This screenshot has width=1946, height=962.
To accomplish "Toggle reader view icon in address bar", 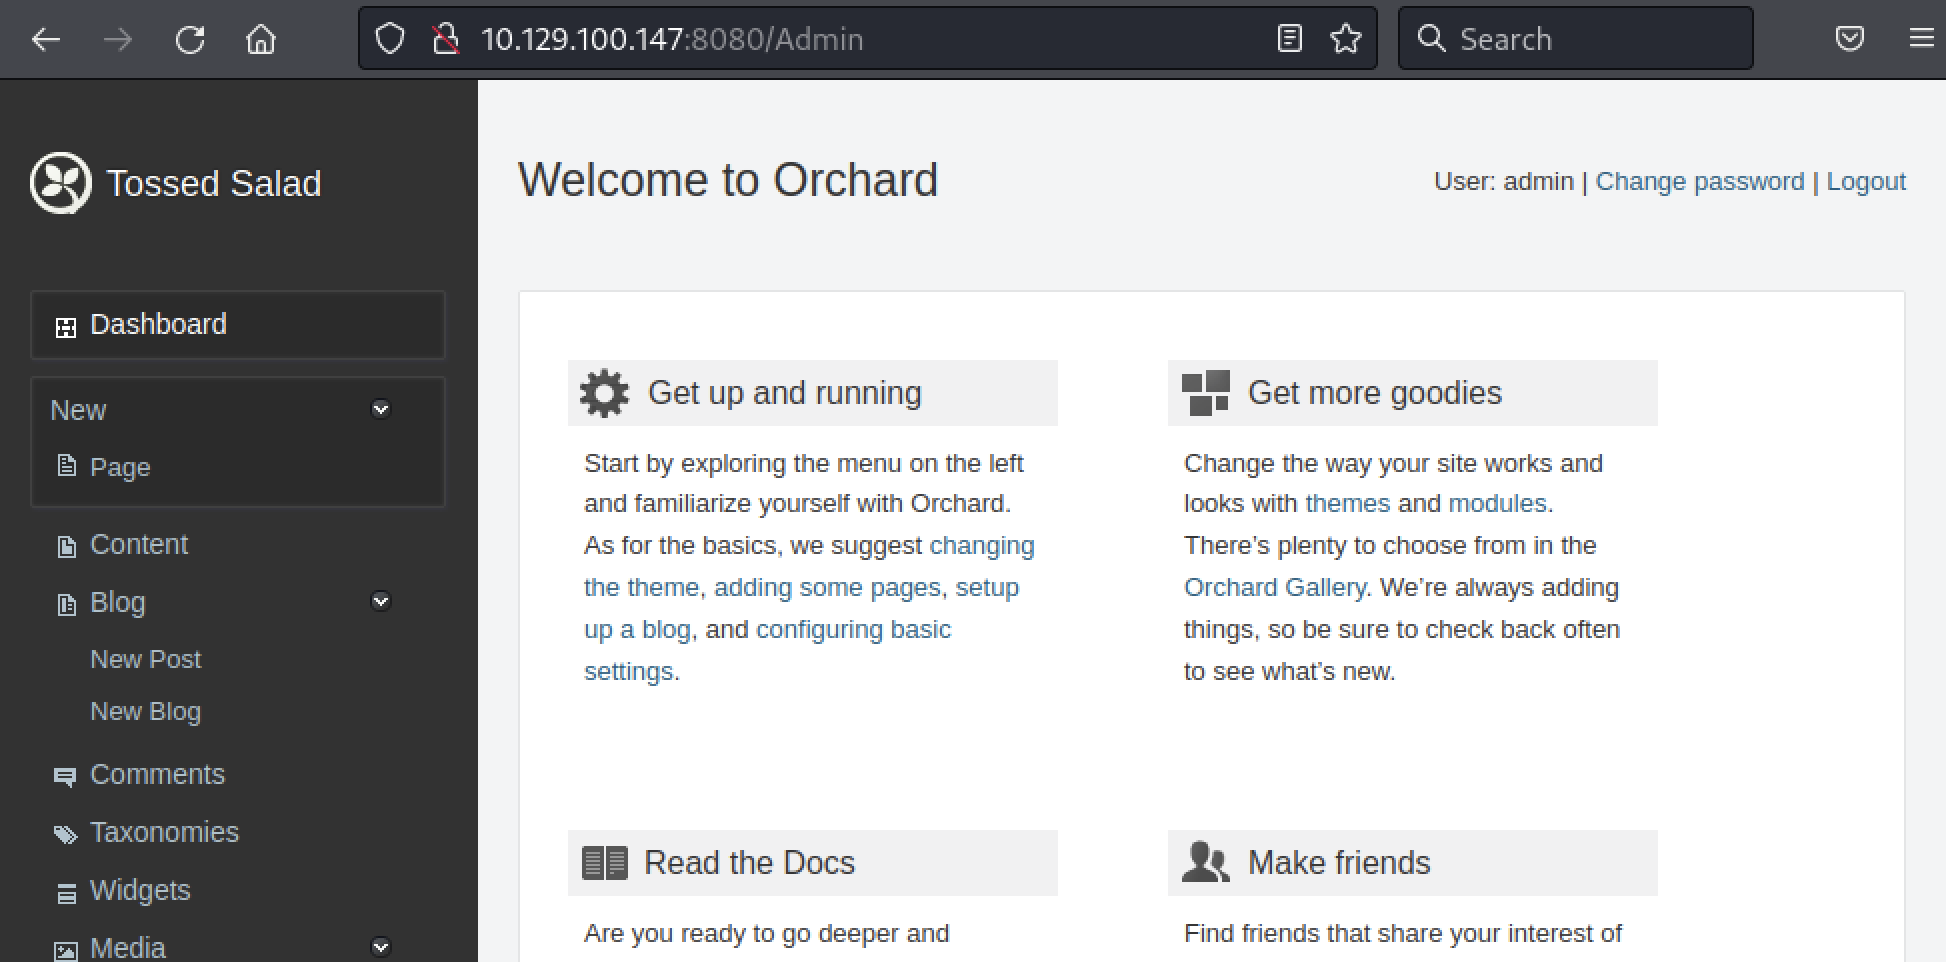I will (1290, 39).
